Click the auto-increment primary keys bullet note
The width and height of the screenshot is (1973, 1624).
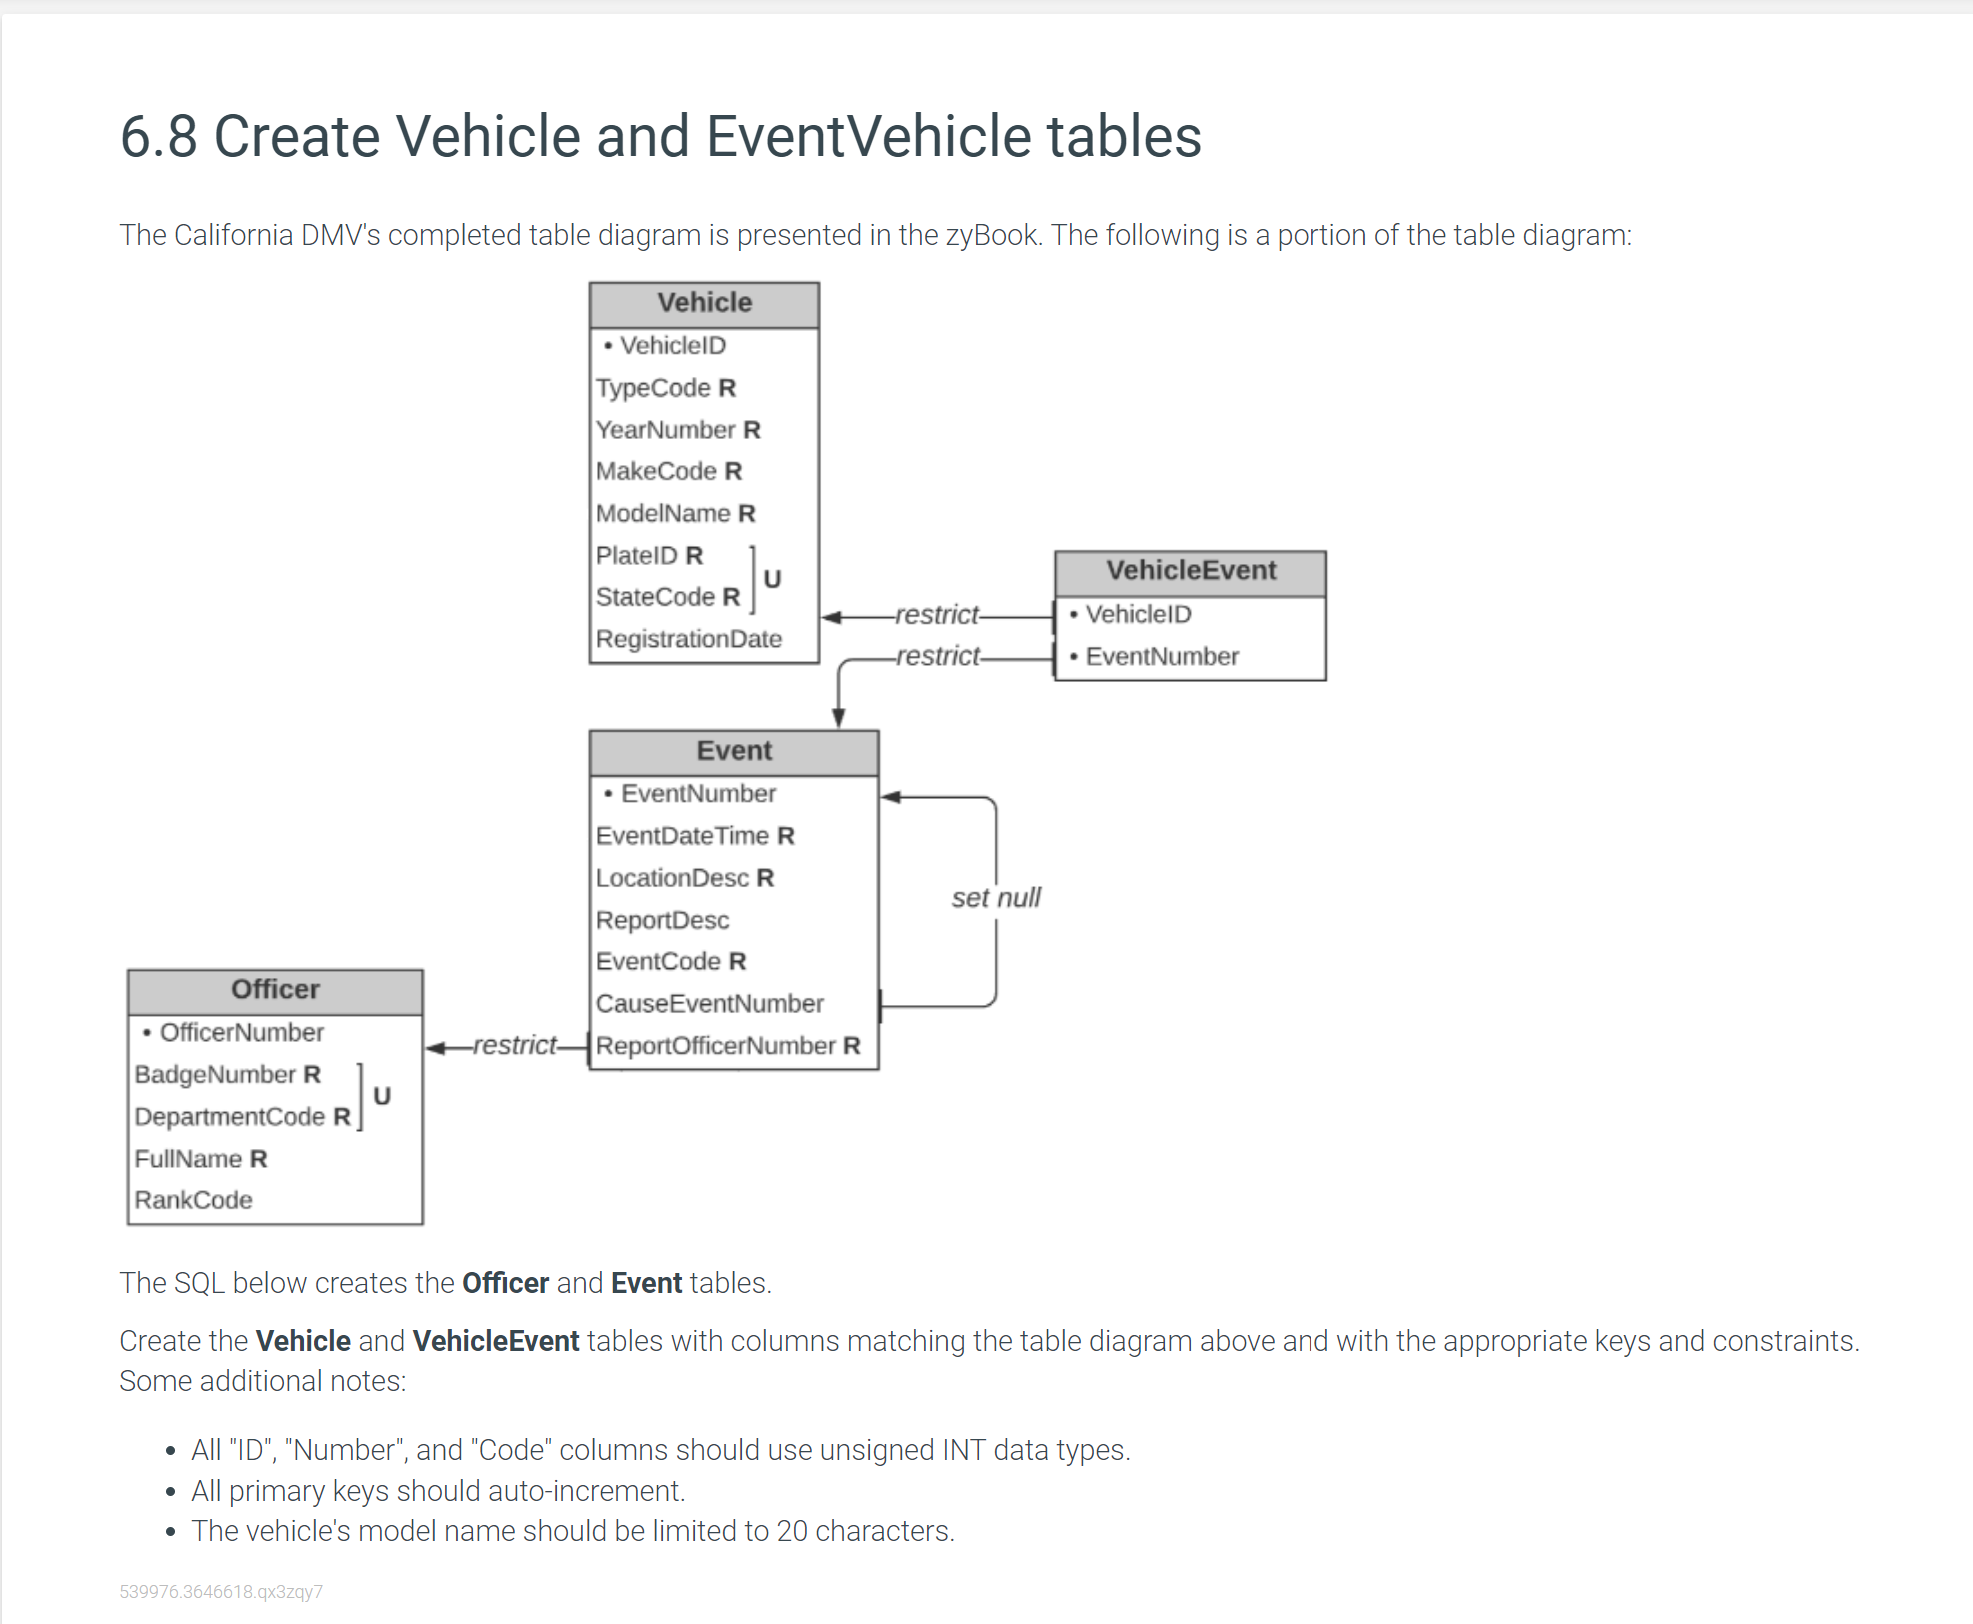coord(437,1491)
